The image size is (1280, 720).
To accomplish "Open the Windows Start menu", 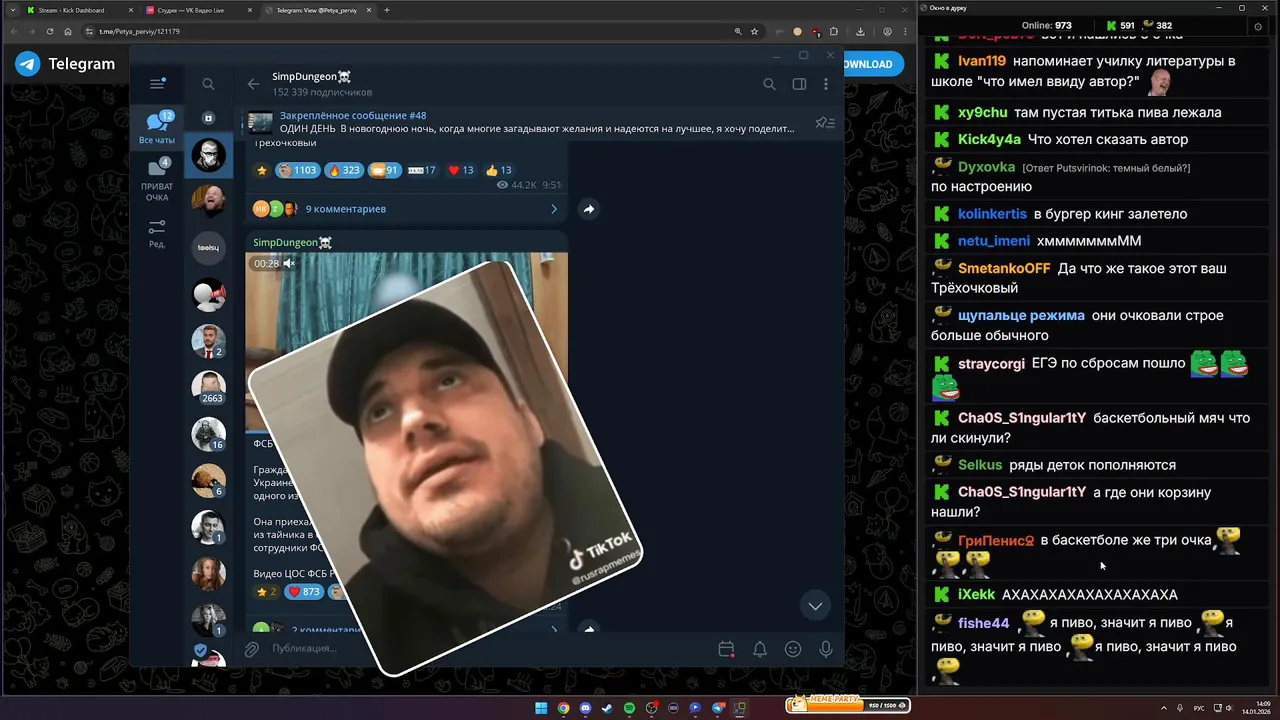I will [541, 708].
